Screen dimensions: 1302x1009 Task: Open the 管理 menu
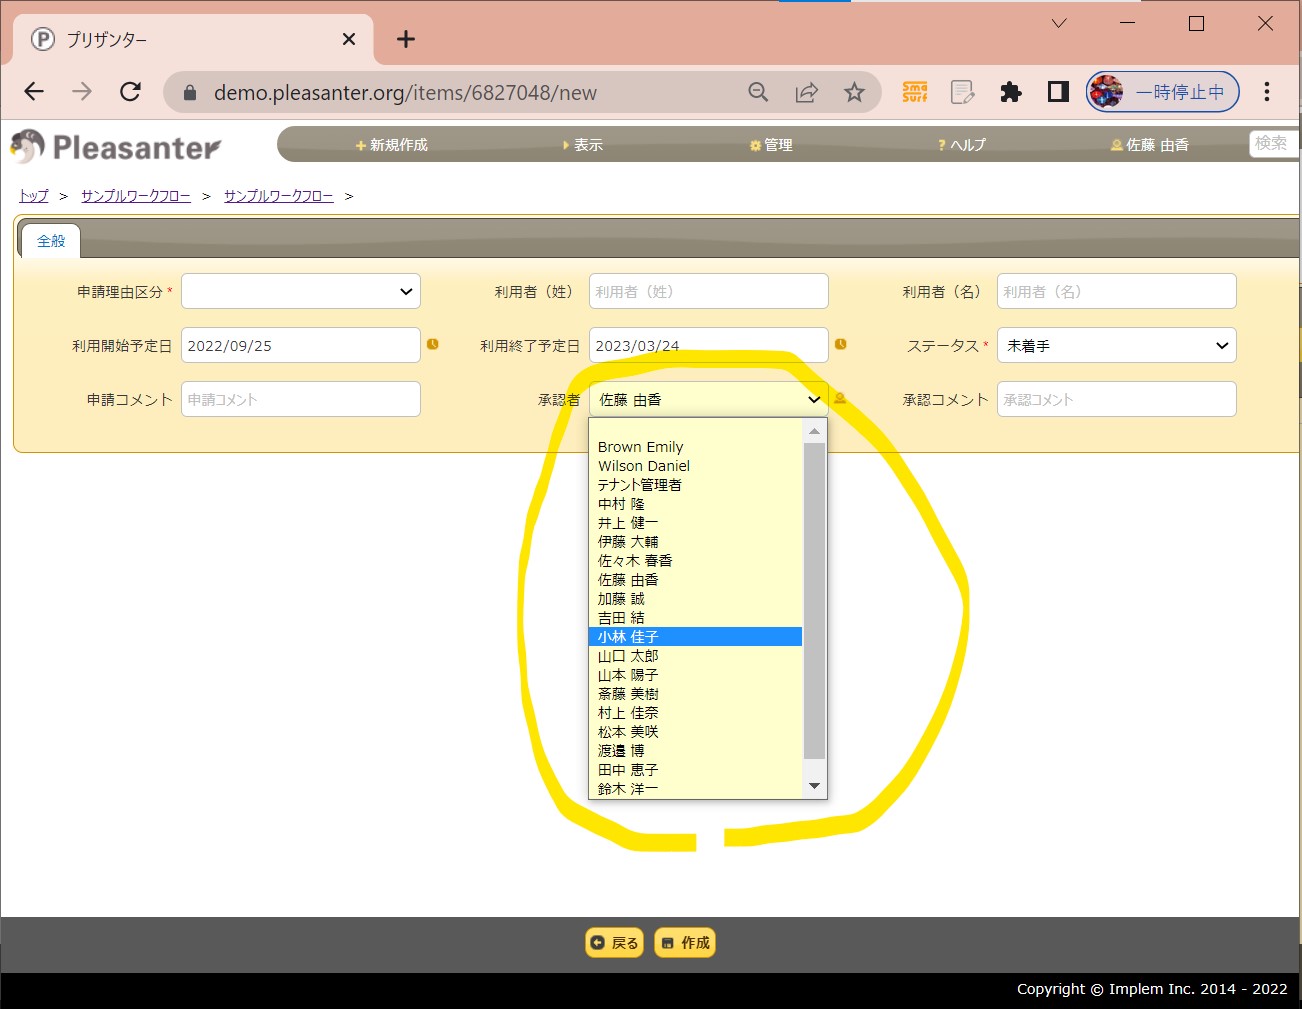pos(771,145)
